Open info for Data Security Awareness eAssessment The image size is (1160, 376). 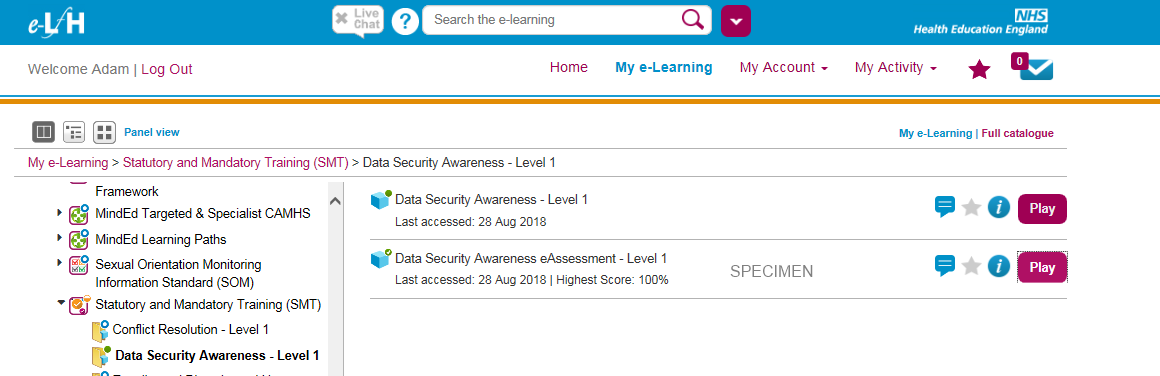[x=999, y=266]
